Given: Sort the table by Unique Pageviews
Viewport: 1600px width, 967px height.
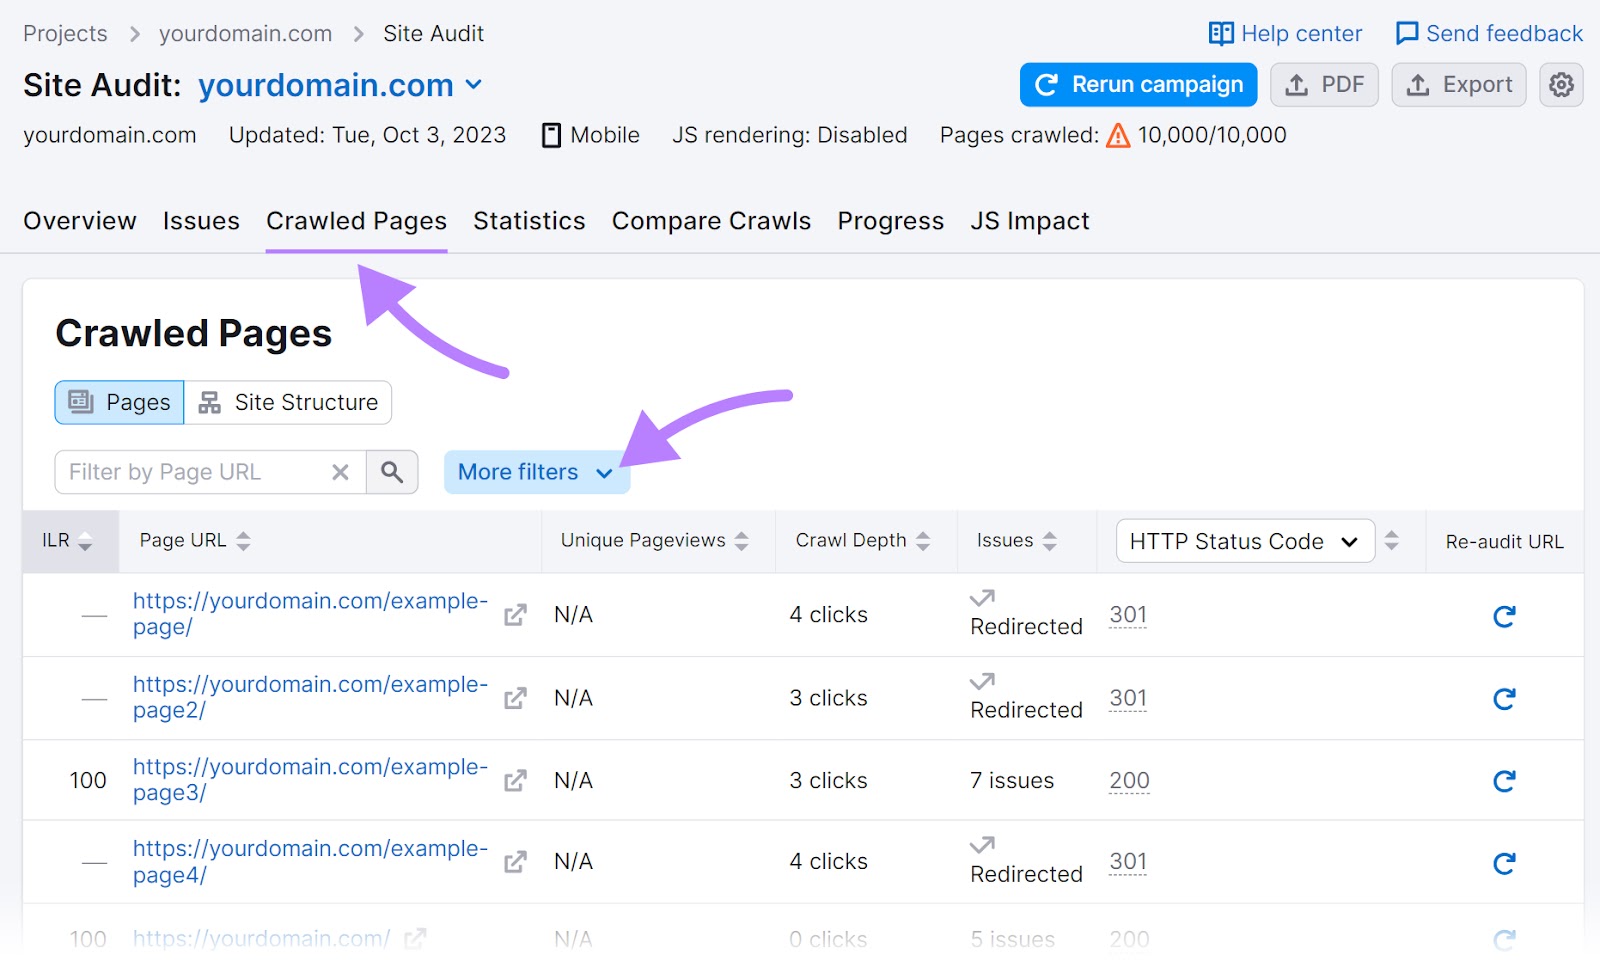Looking at the screenshot, I should coord(741,541).
